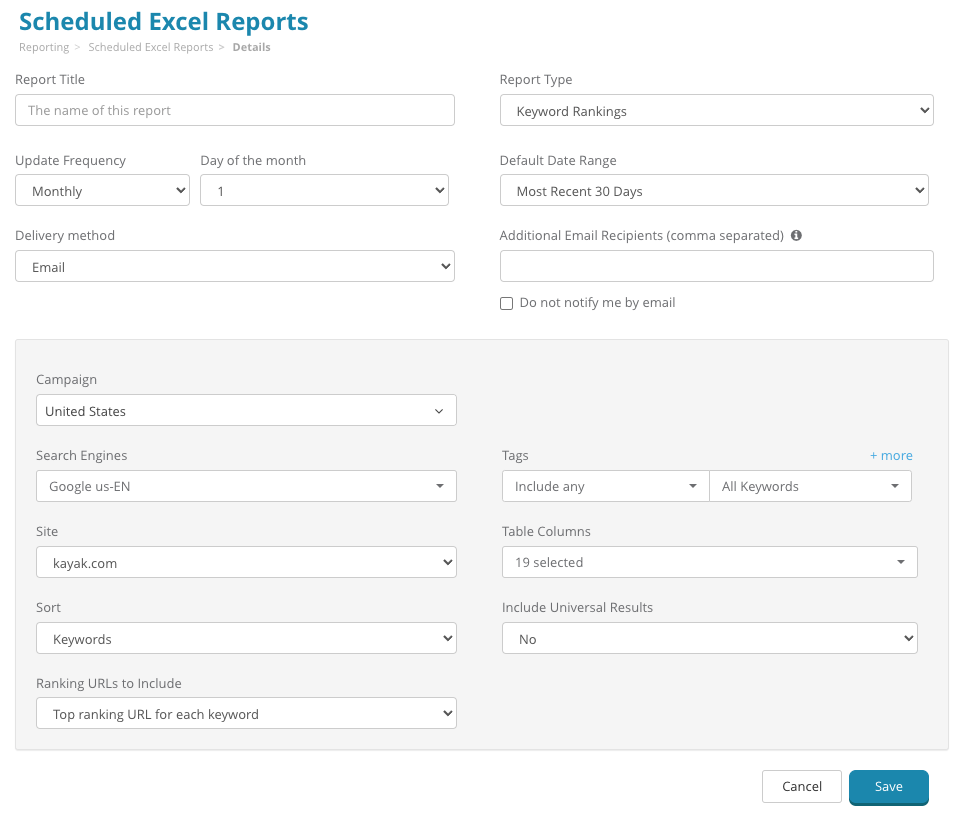Check the 'Do not notify me by email' box

(507, 303)
